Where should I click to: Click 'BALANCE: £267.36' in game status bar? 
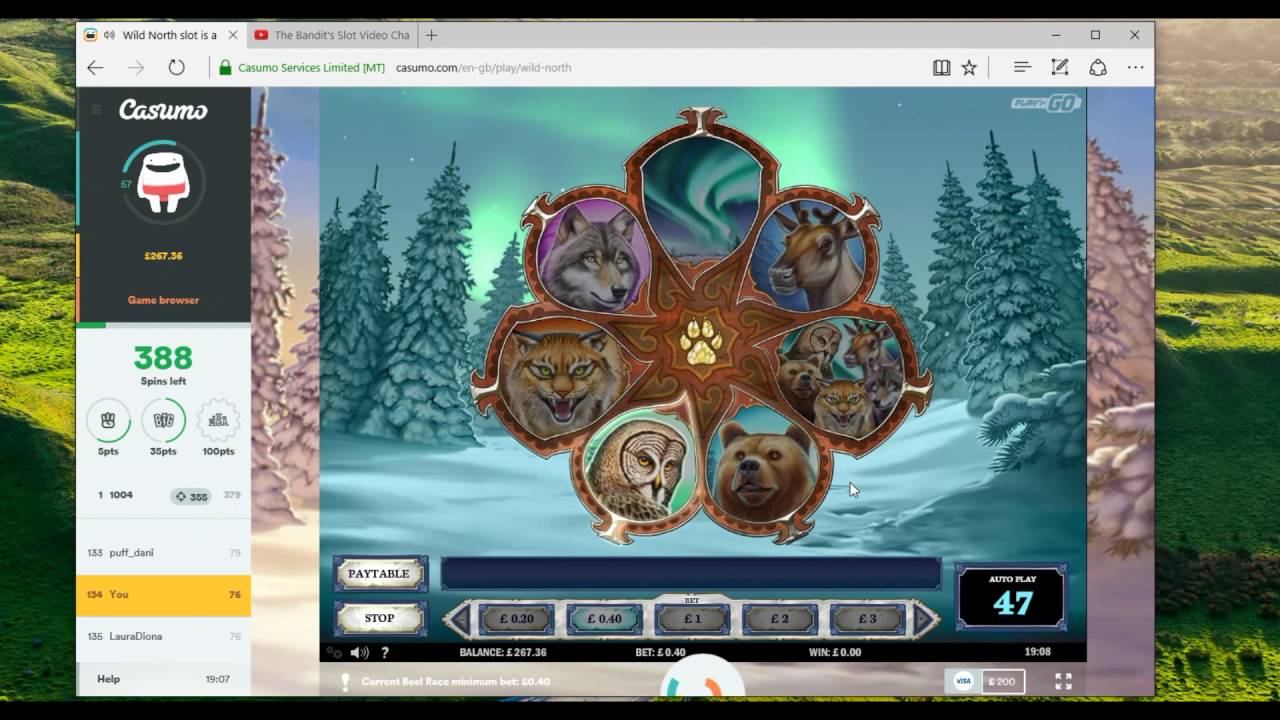503,652
